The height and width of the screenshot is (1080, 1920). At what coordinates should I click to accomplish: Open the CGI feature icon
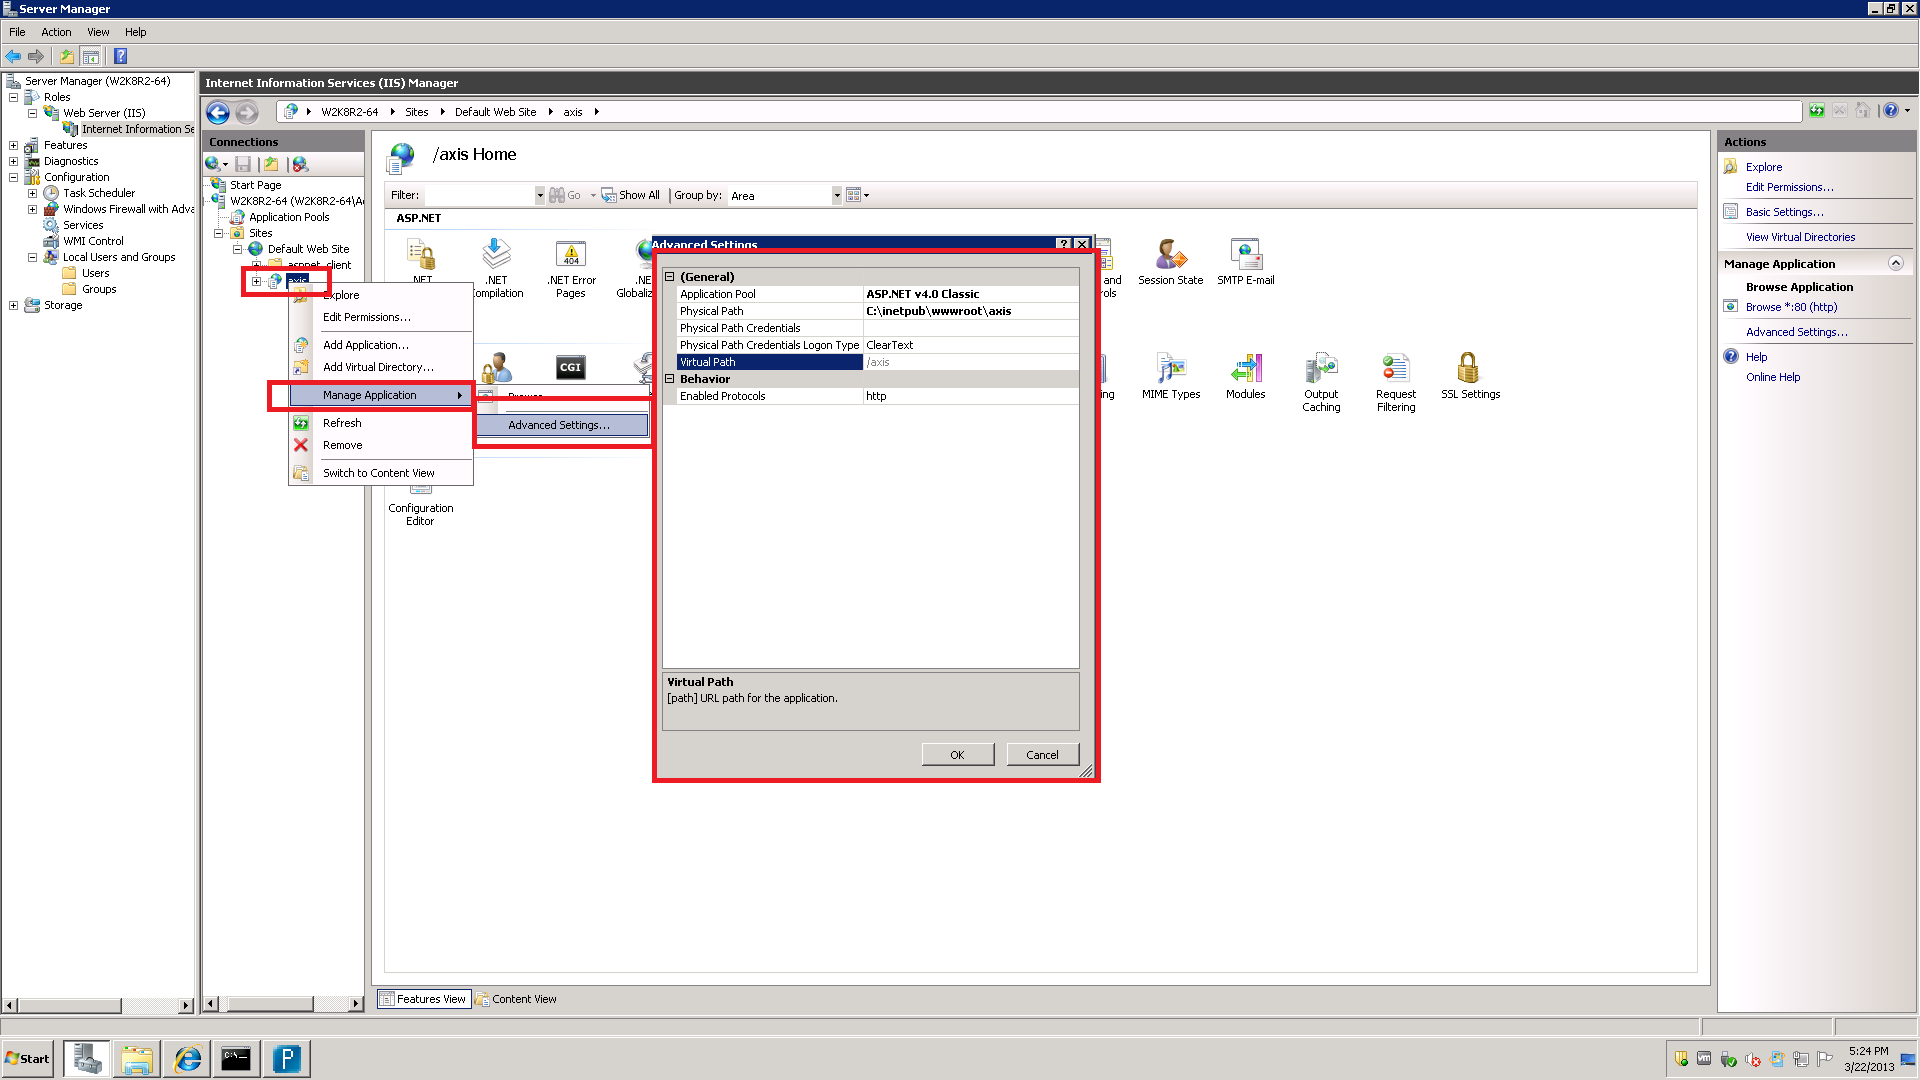click(x=570, y=367)
